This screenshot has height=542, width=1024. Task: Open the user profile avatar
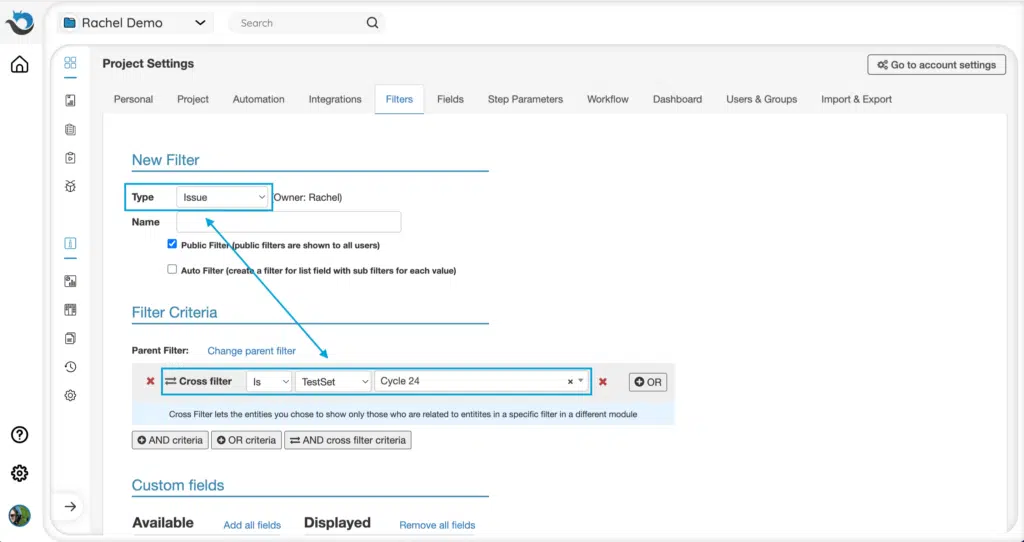(x=19, y=516)
